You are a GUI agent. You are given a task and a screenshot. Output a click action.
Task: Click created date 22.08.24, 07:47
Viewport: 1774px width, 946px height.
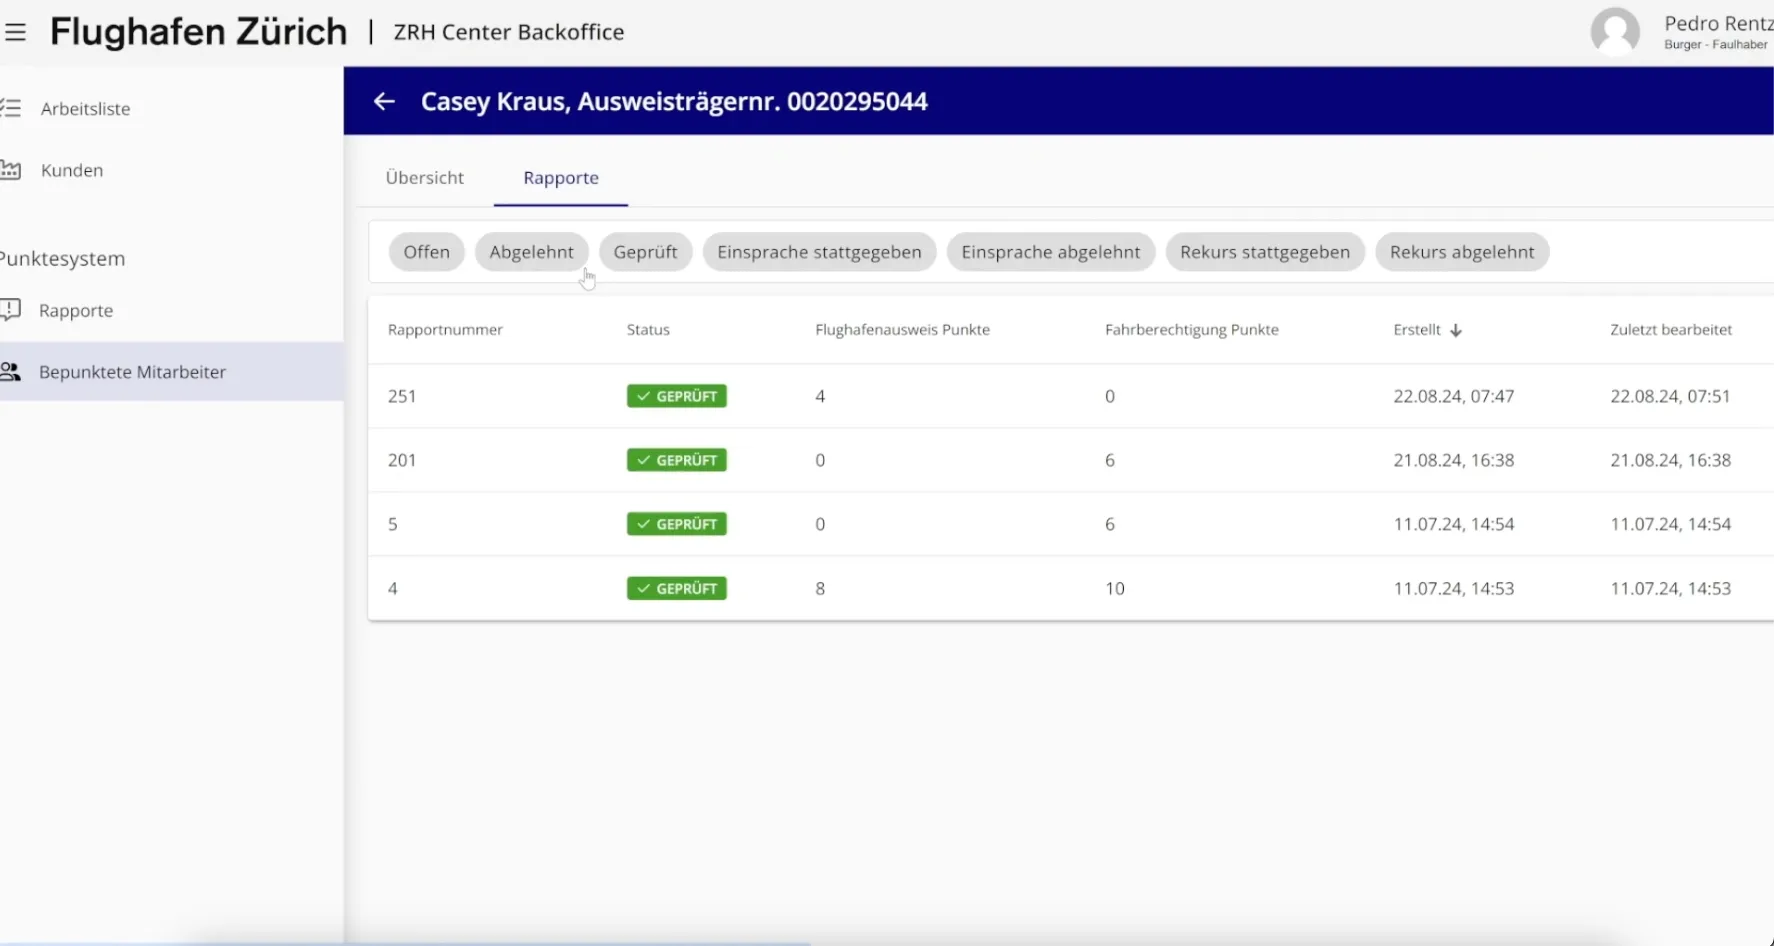(x=1454, y=396)
